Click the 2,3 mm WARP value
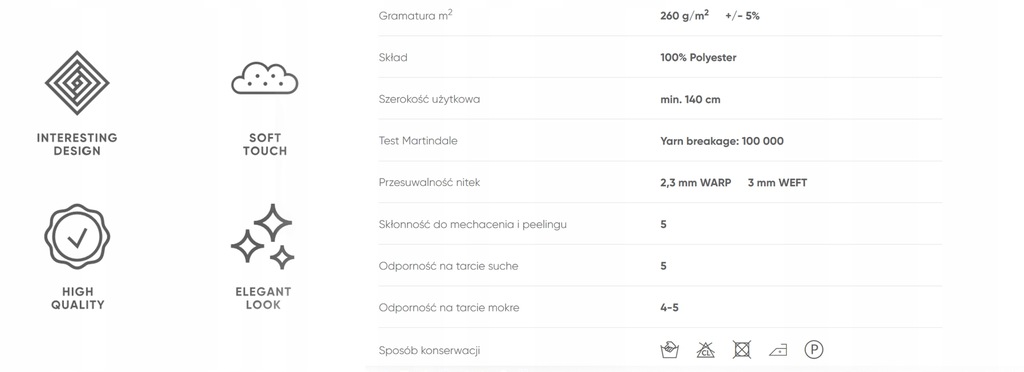This screenshot has height=372, width=1024. [x=696, y=183]
